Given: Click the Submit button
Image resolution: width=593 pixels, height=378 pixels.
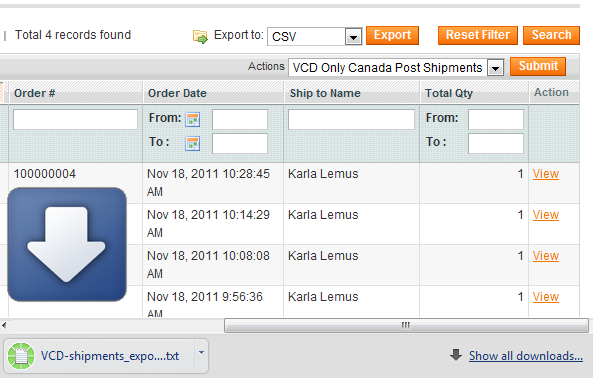Looking at the screenshot, I should pyautogui.click(x=538, y=66).
